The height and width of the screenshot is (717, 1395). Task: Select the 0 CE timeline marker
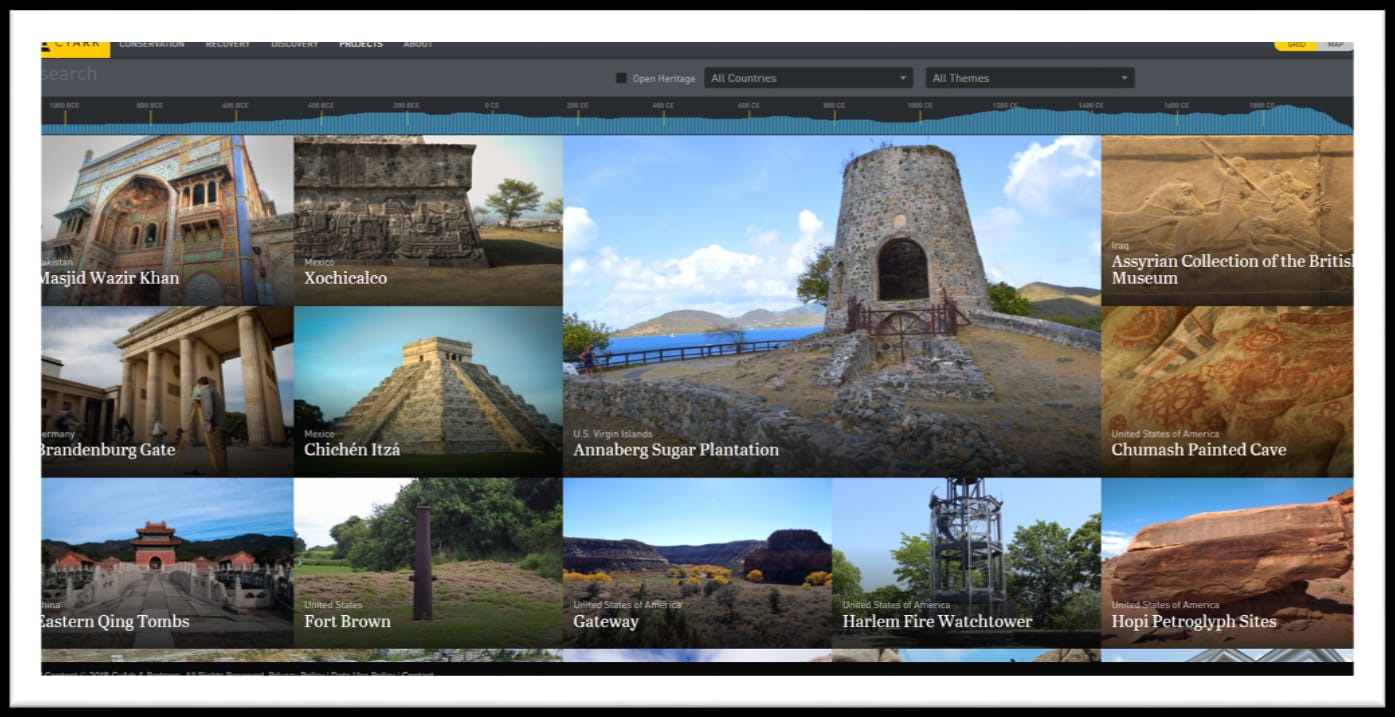492,106
